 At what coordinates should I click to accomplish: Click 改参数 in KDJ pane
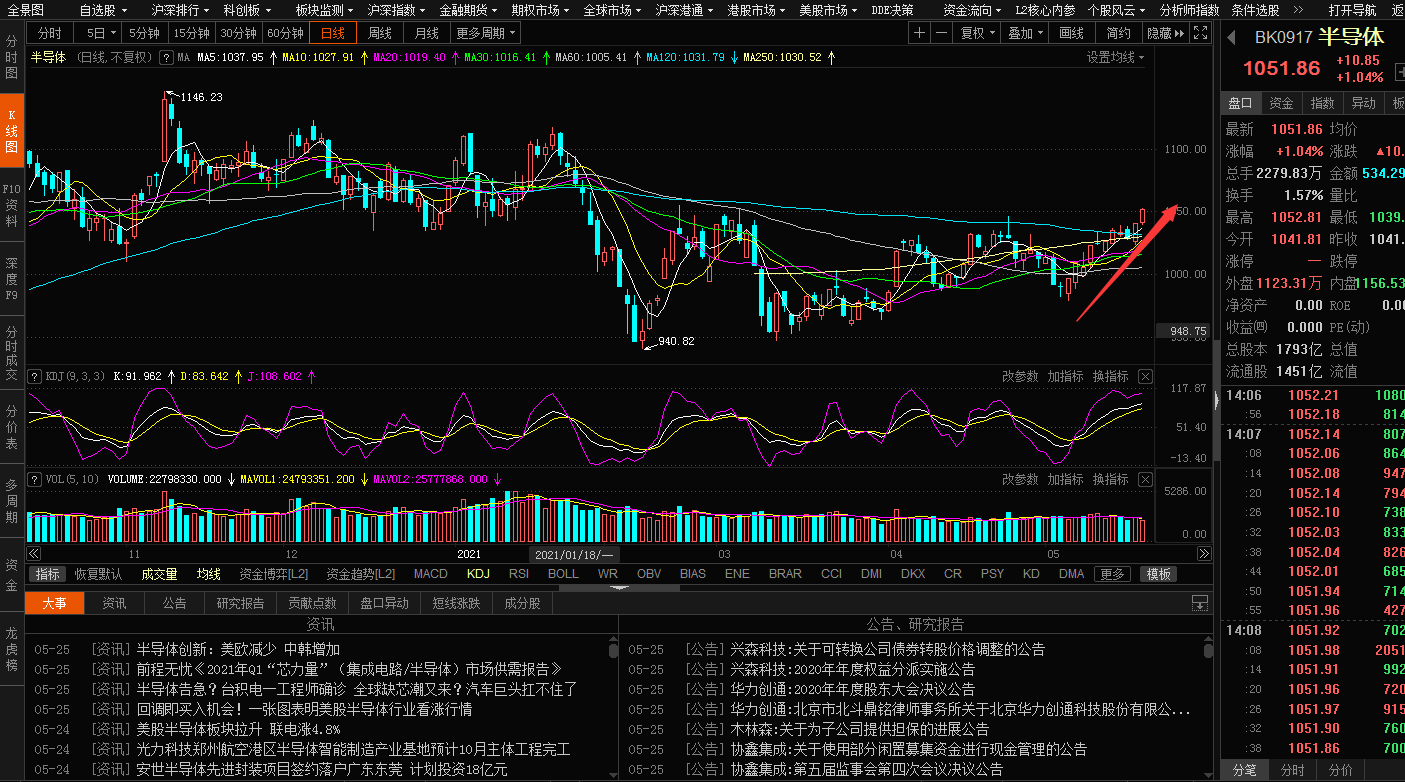(1020, 377)
